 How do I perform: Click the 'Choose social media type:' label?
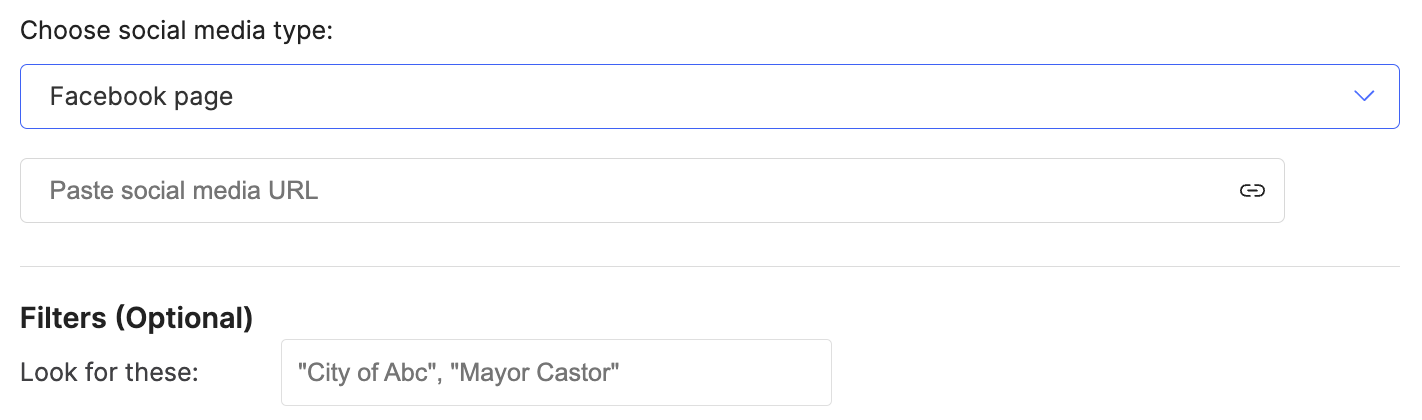176,30
